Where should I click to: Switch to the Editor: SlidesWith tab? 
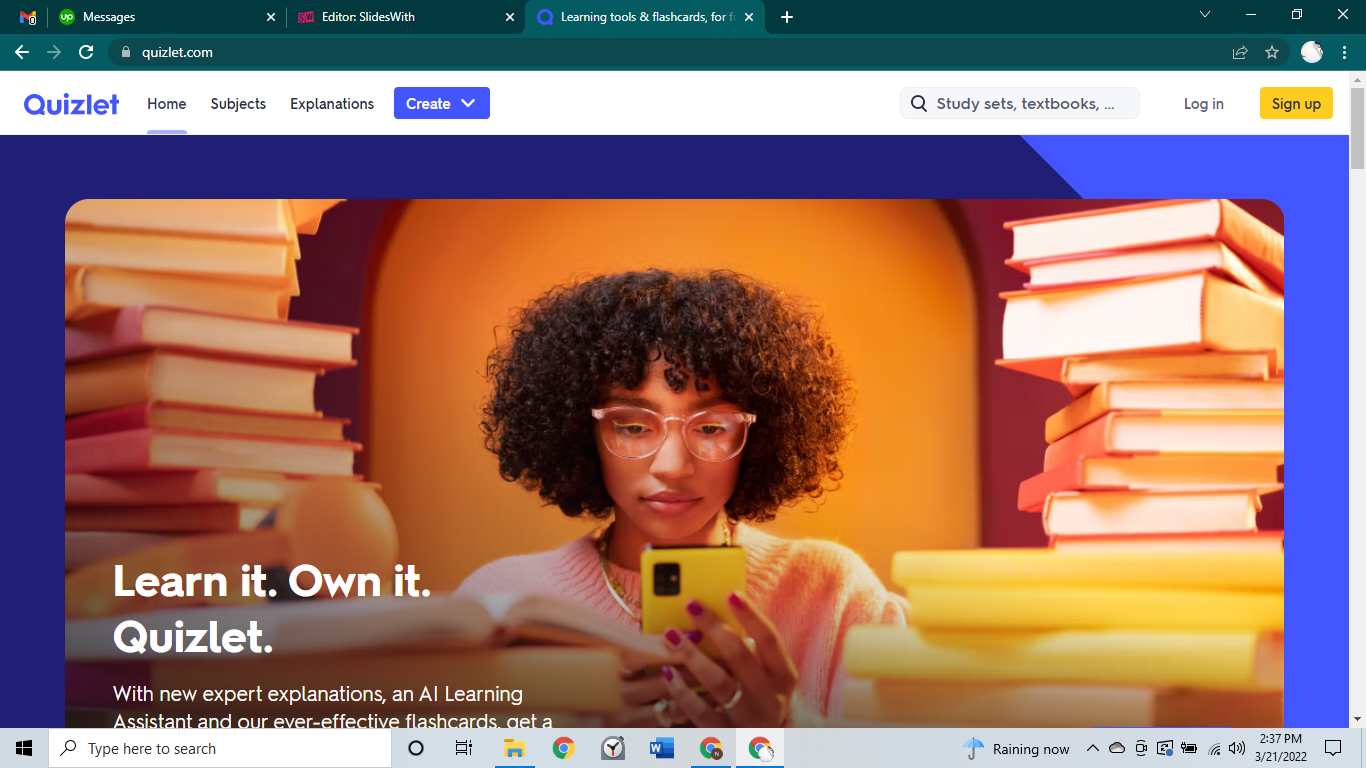coord(405,17)
